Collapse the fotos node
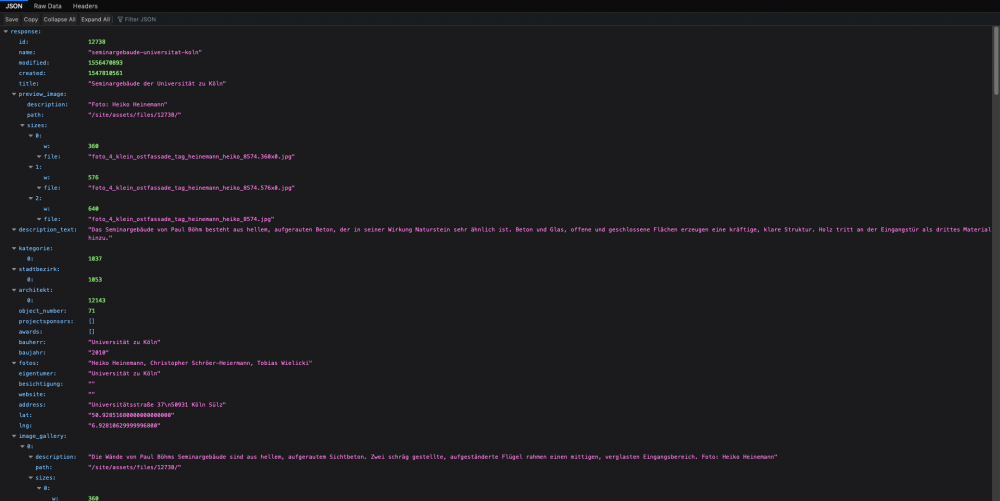The height and width of the screenshot is (501, 1000). (14, 363)
